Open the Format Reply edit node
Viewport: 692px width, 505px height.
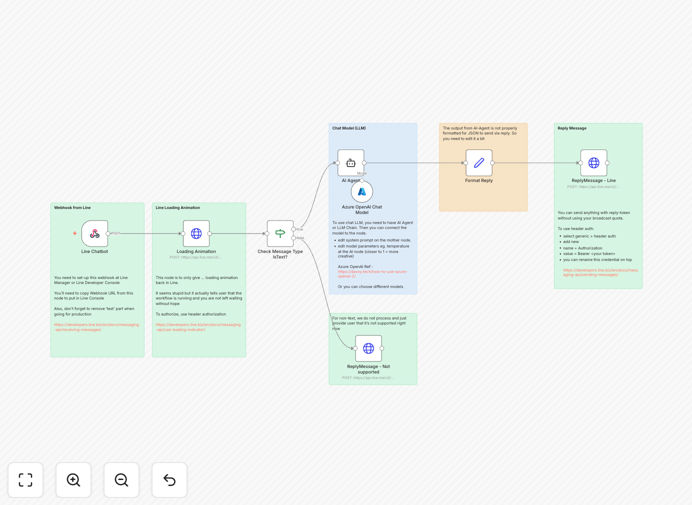tap(479, 163)
